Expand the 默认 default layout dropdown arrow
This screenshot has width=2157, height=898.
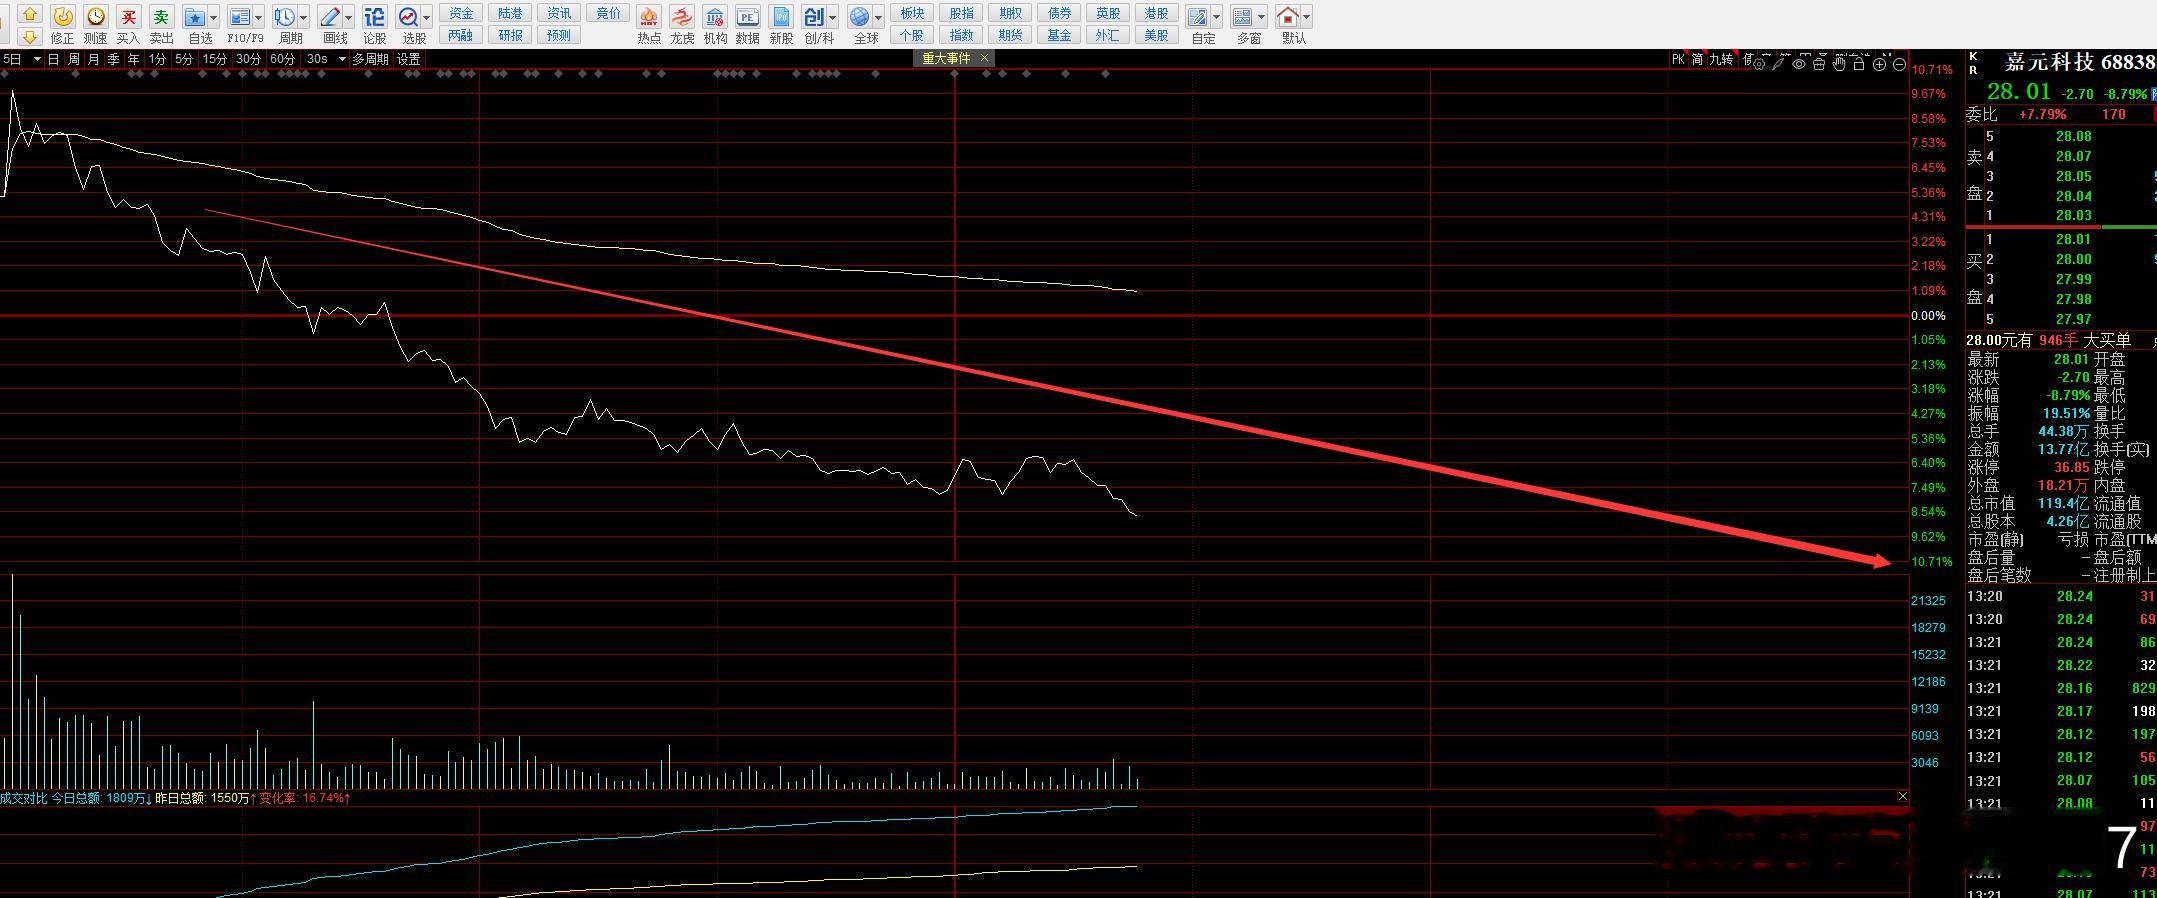click(x=1307, y=17)
